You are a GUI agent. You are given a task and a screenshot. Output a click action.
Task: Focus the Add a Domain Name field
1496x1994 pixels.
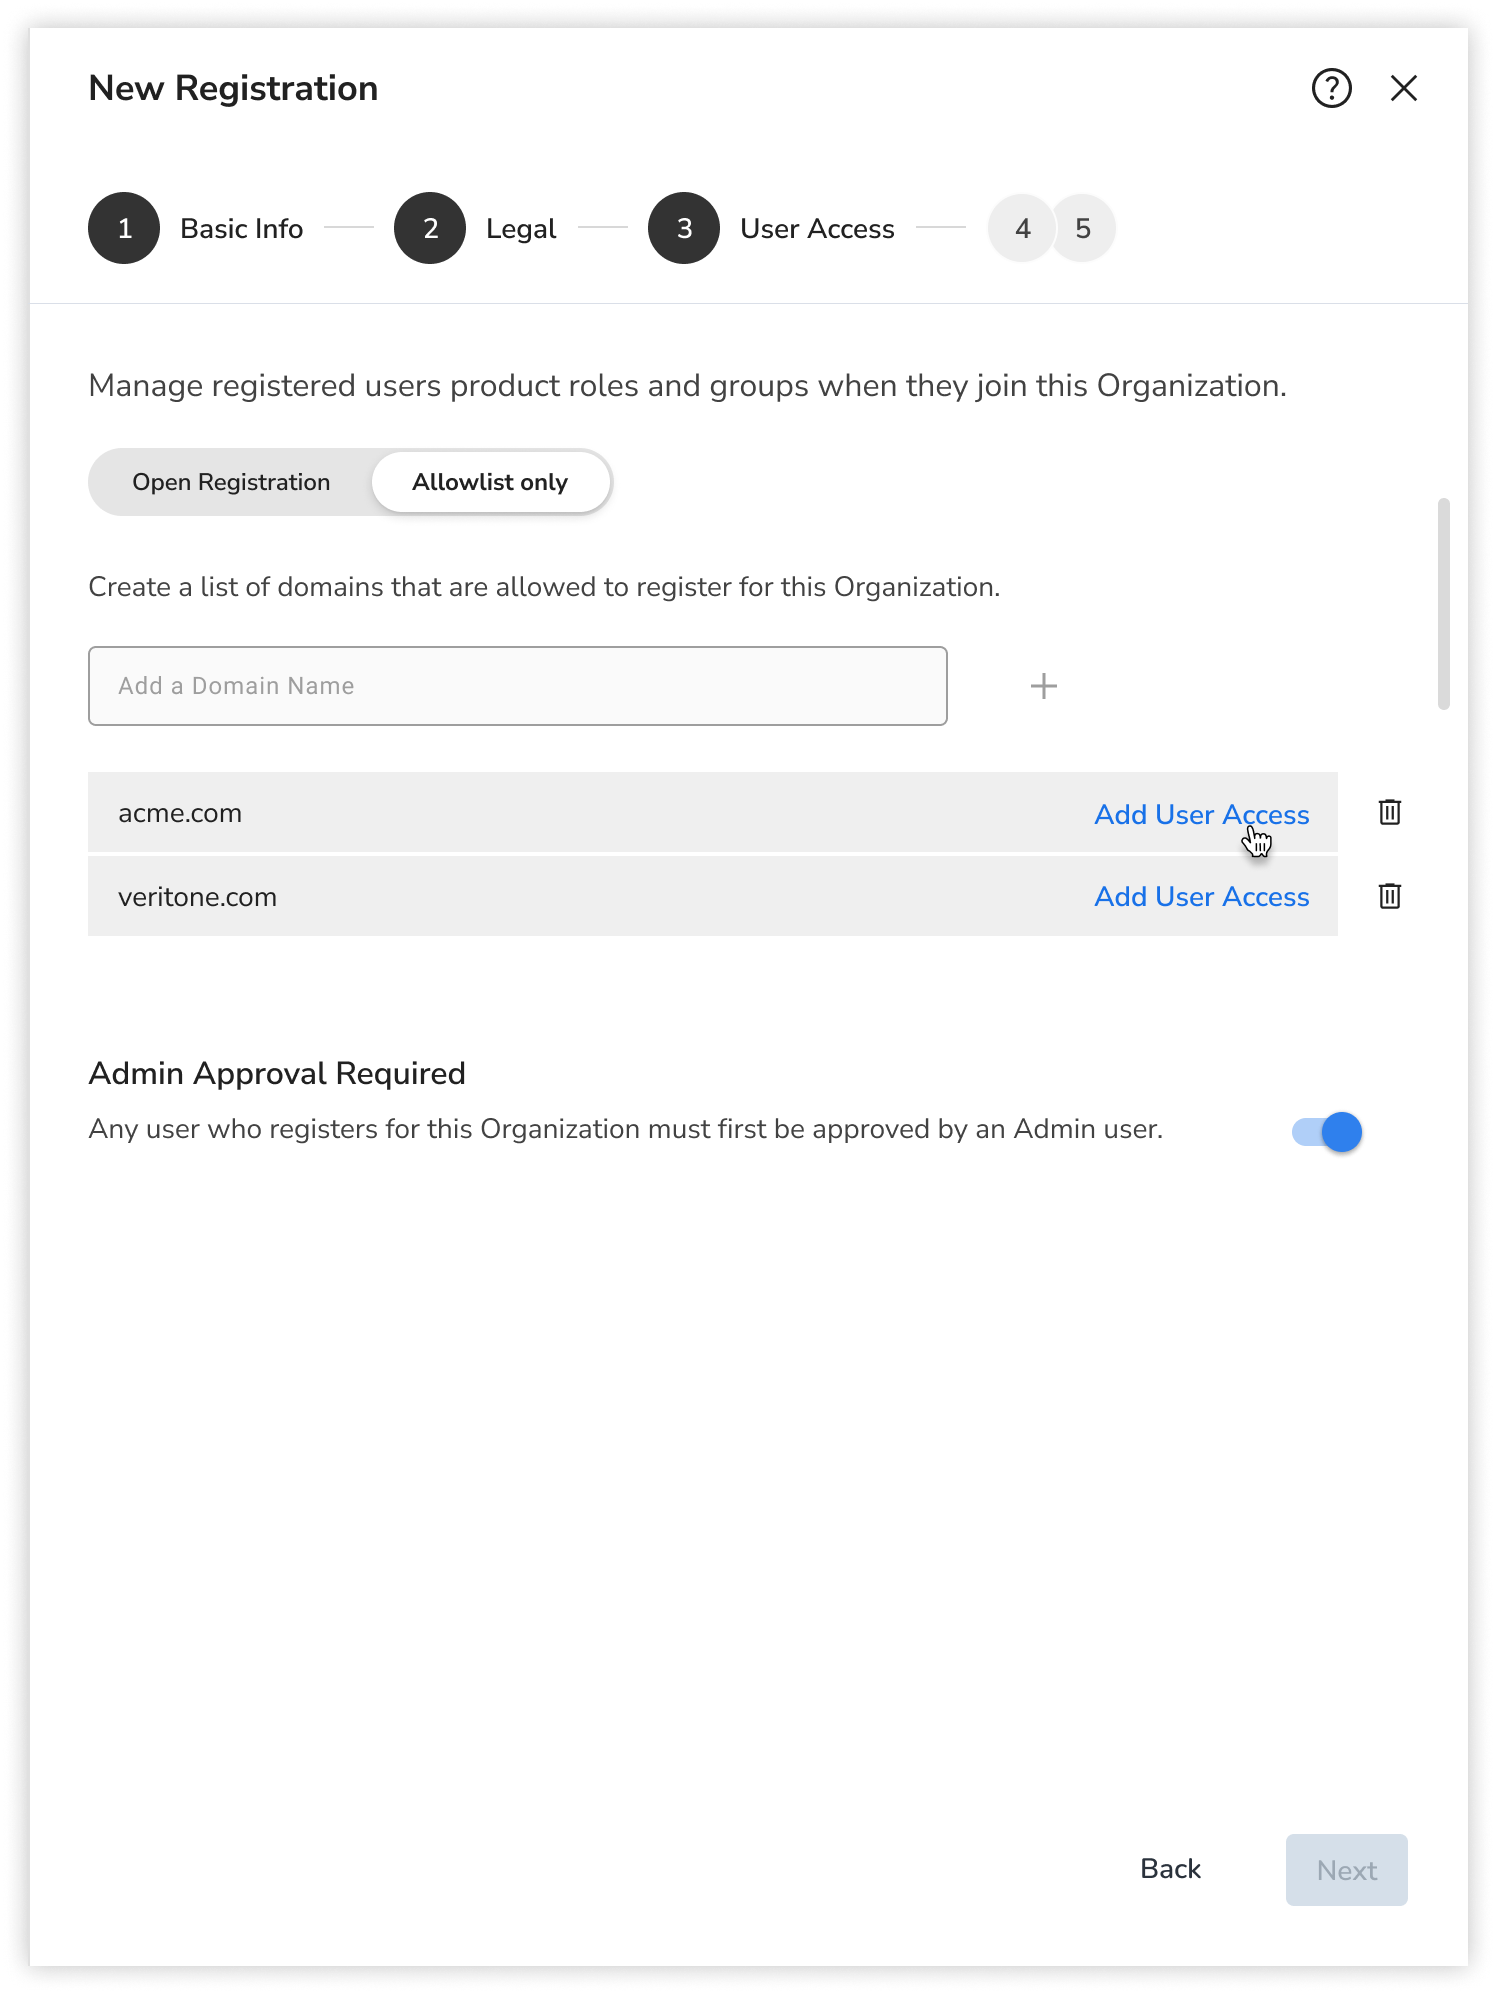[516, 685]
